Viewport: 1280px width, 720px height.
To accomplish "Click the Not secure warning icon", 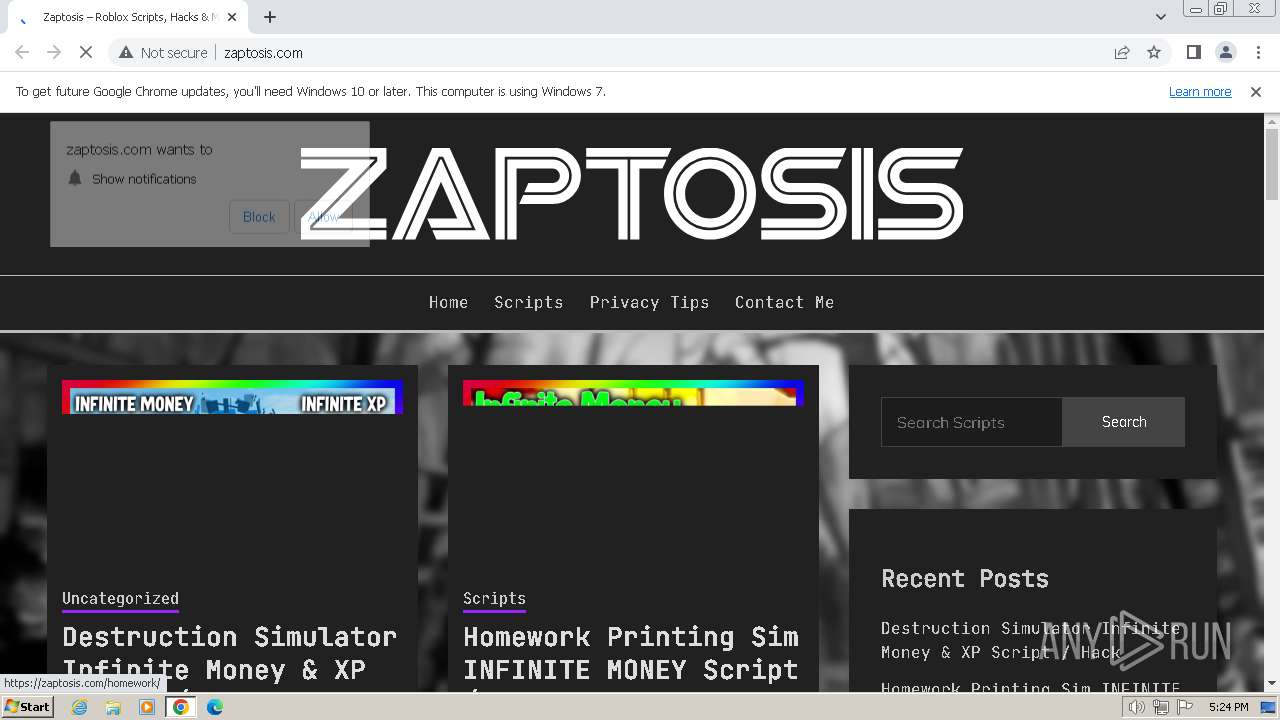I will point(126,53).
